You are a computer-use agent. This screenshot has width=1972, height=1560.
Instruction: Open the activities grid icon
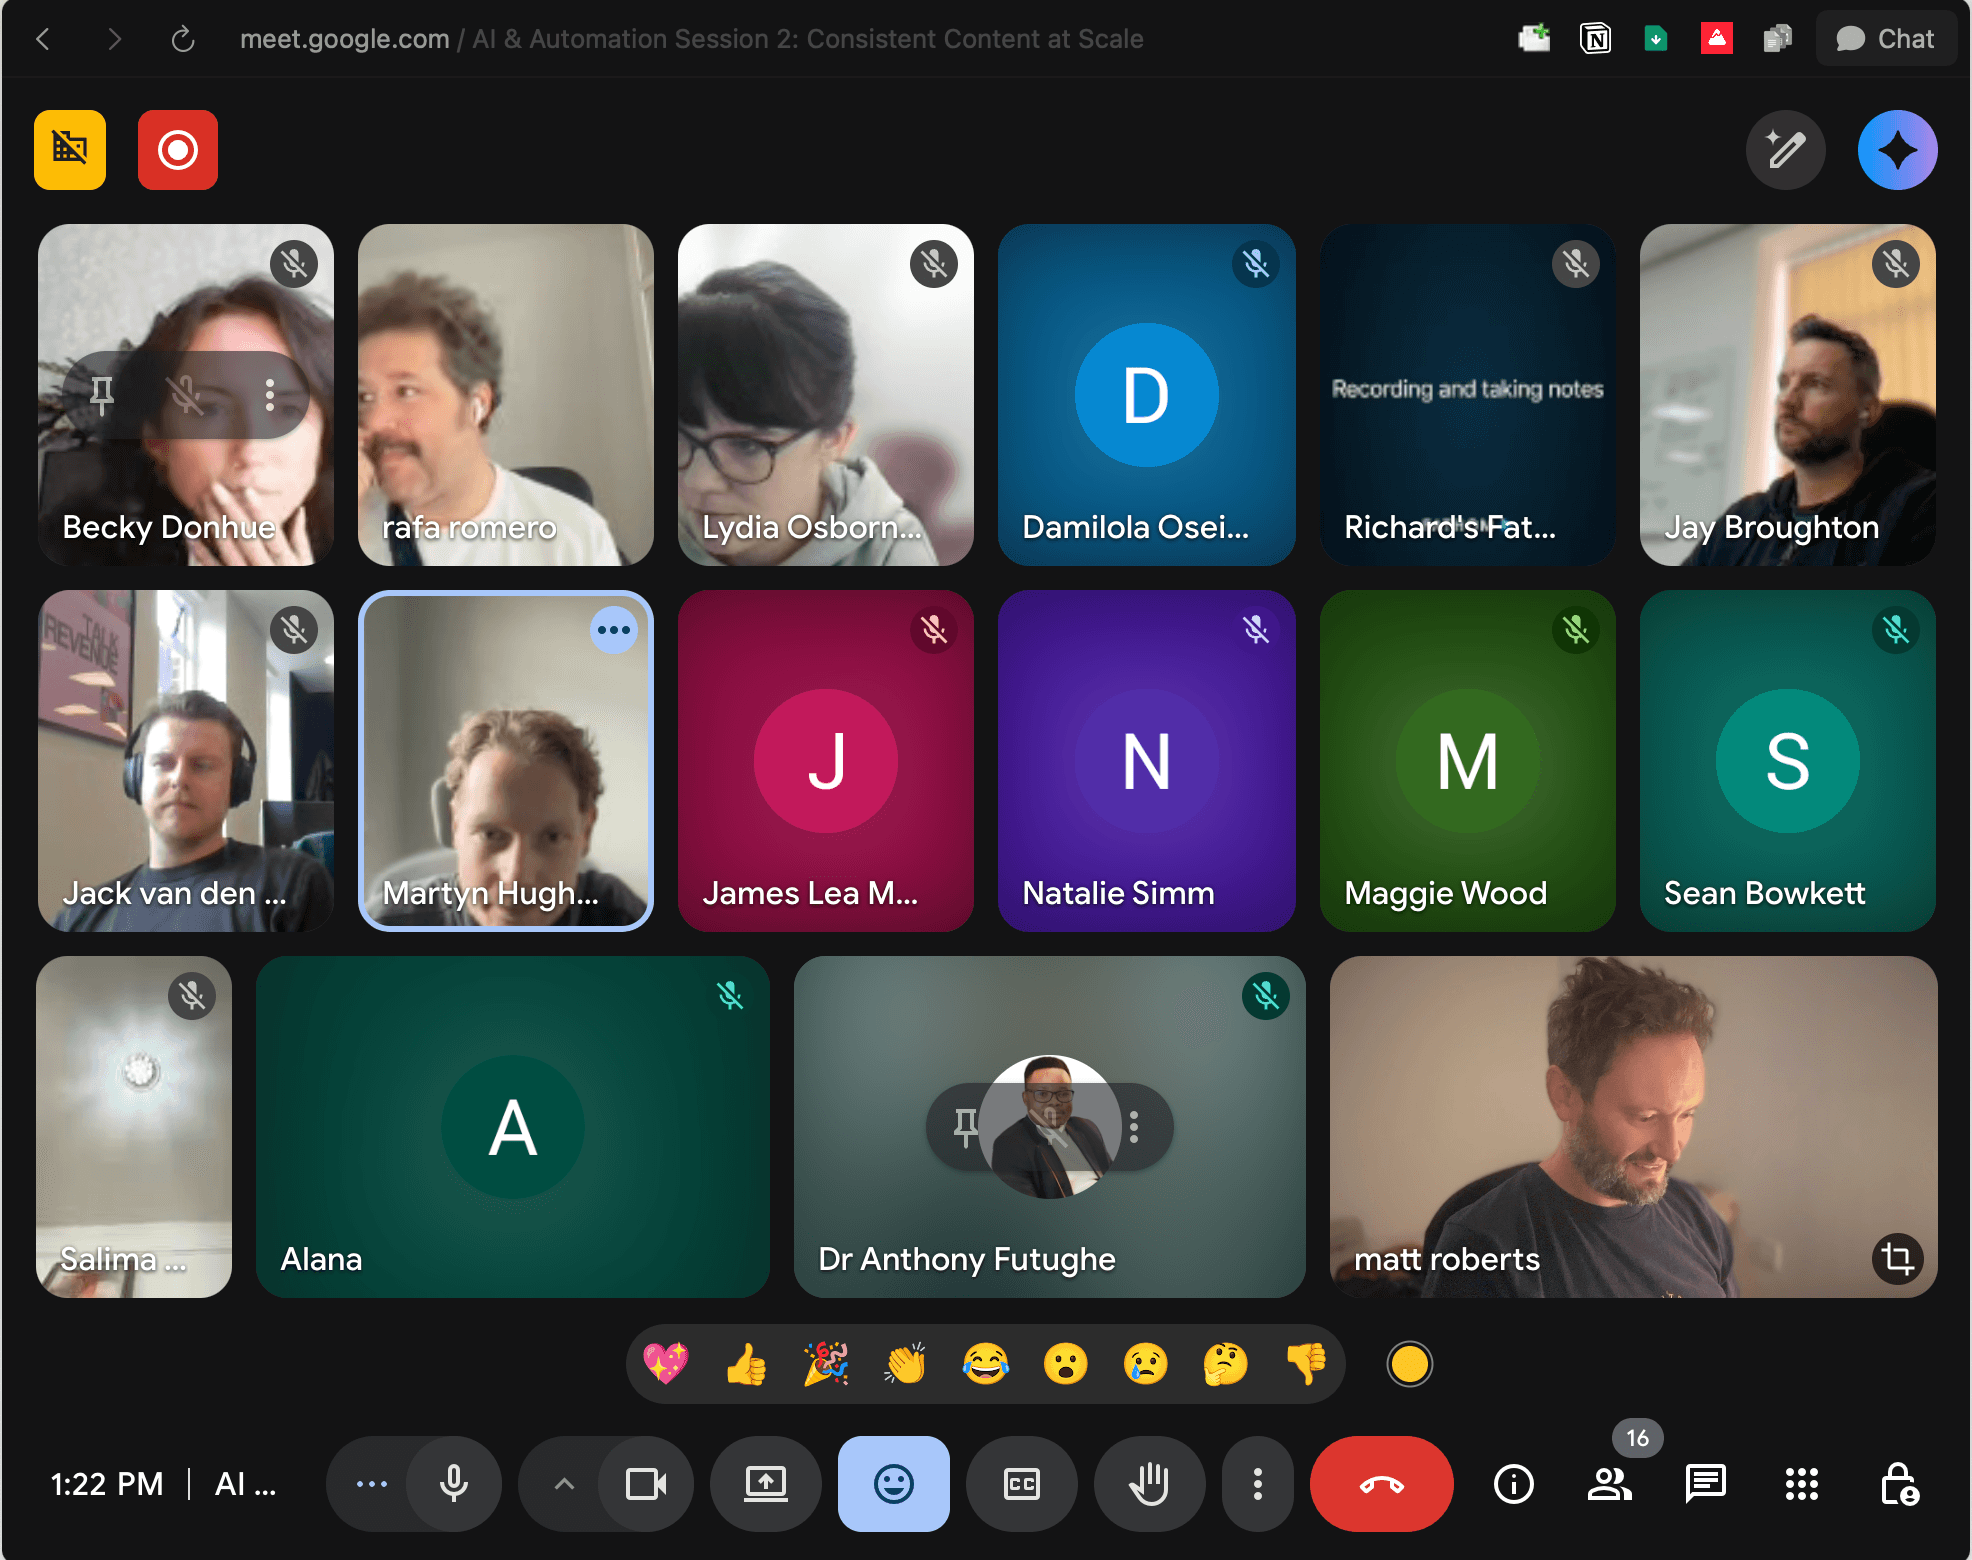click(1801, 1484)
